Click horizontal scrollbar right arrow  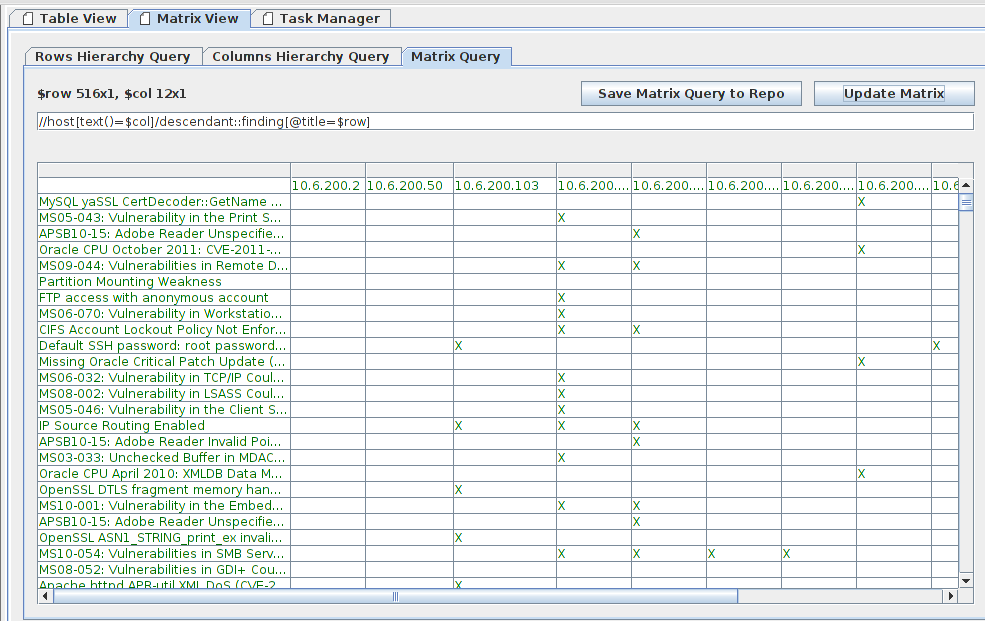(950, 596)
